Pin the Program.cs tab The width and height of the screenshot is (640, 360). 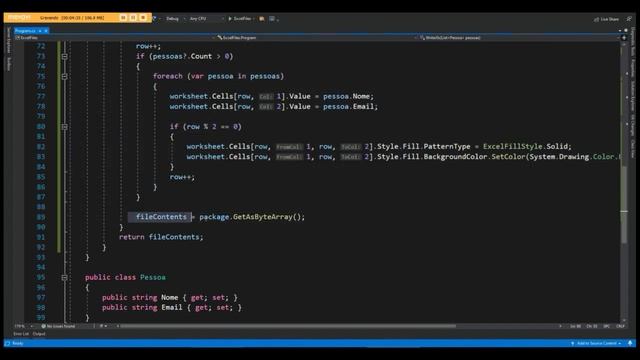(x=40, y=31)
